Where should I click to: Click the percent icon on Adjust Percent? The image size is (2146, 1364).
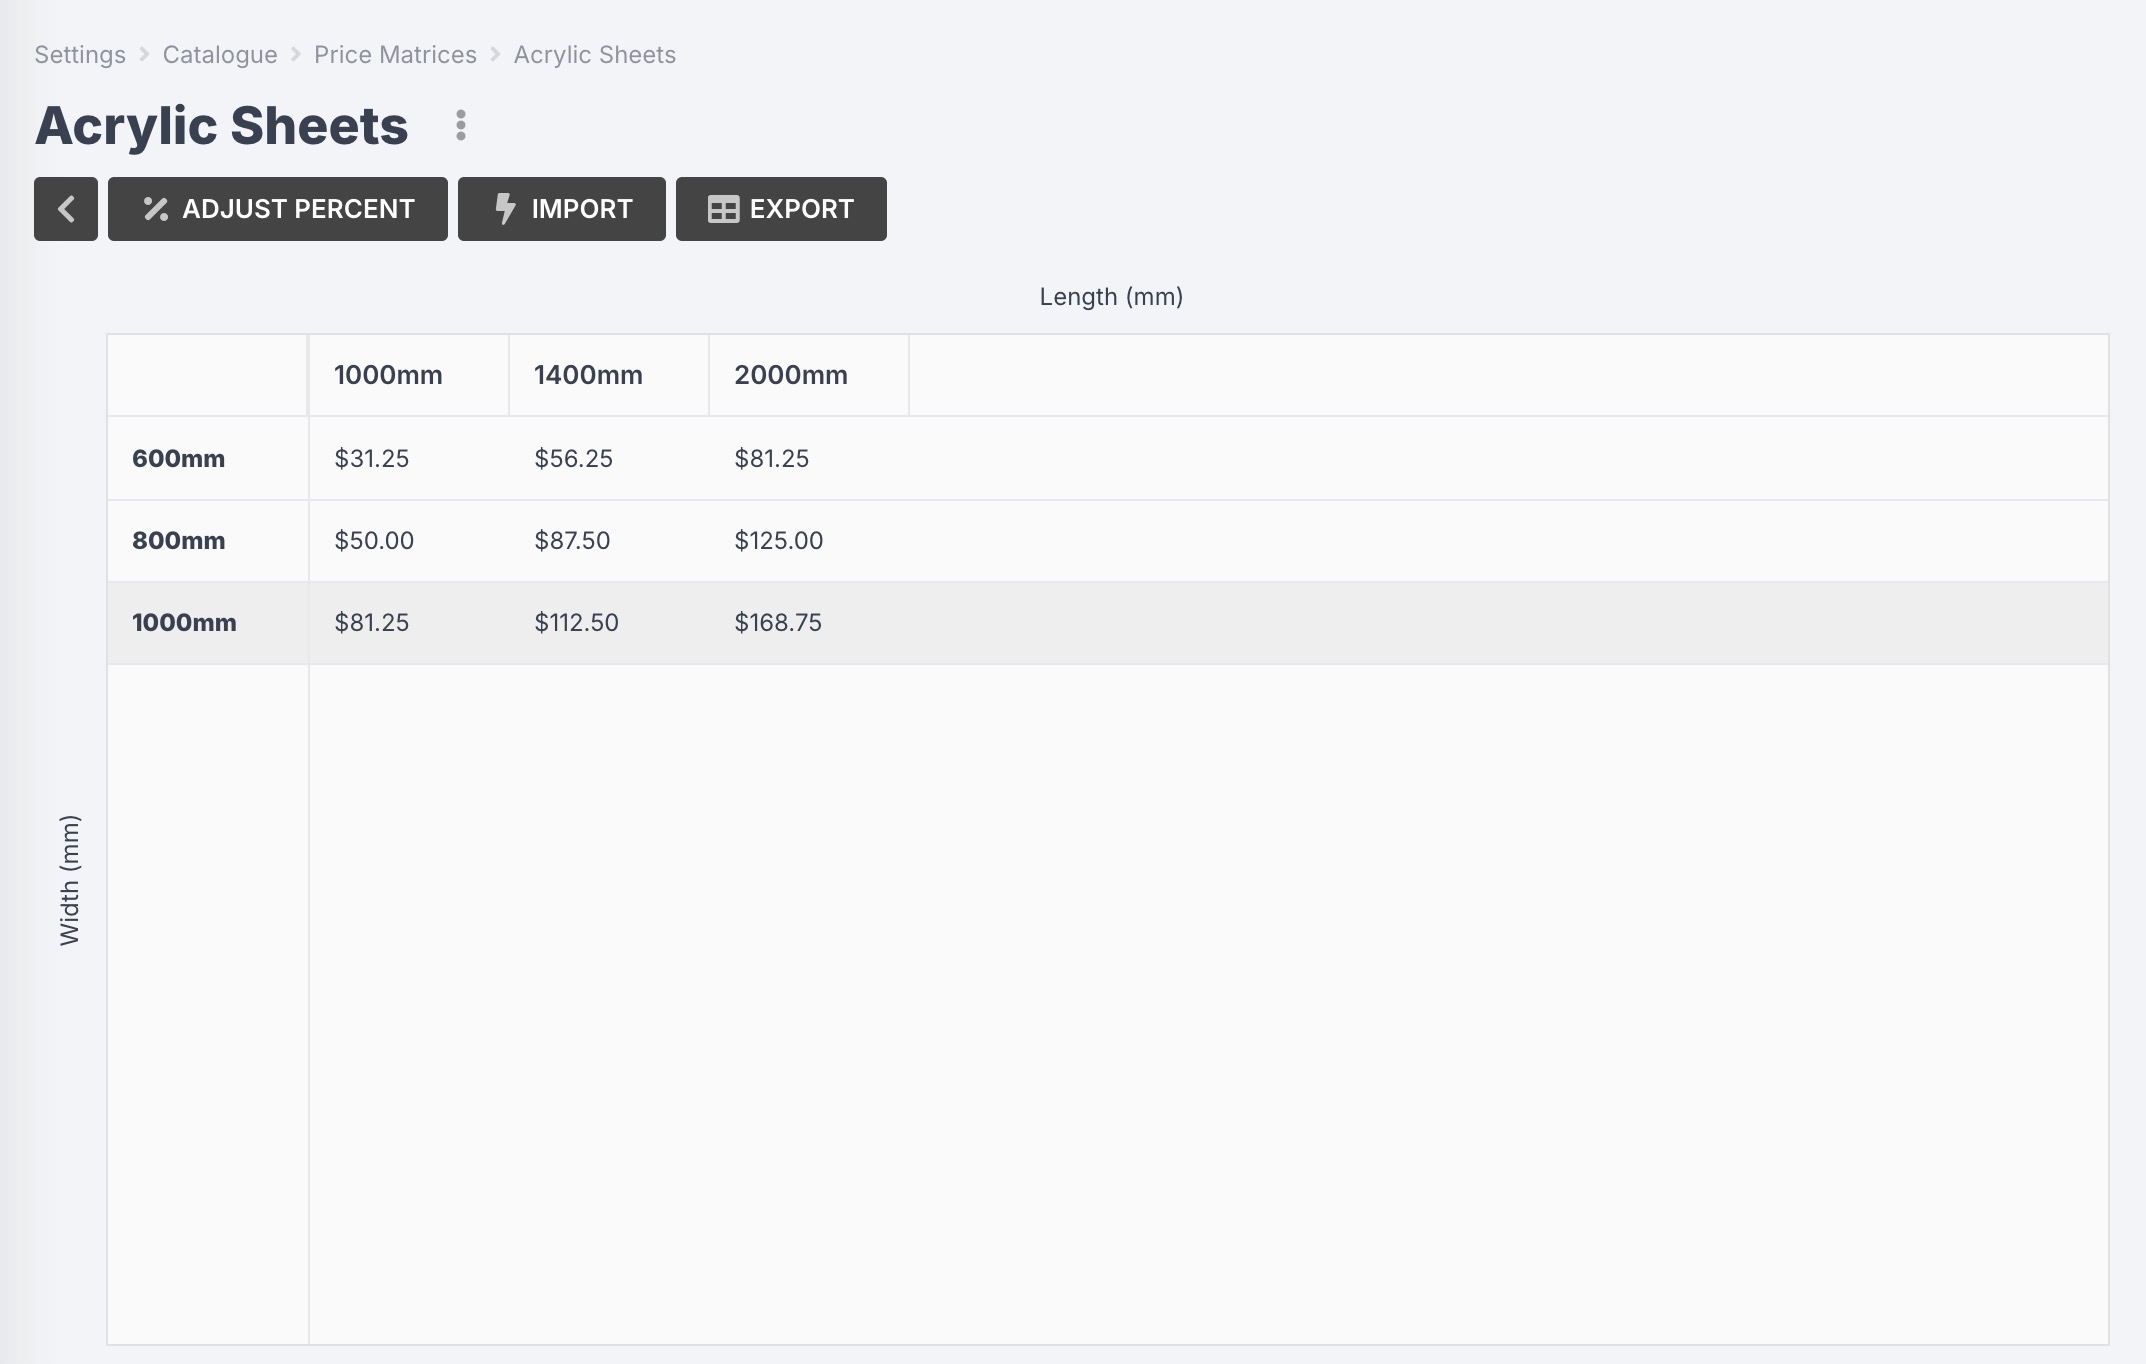click(155, 209)
